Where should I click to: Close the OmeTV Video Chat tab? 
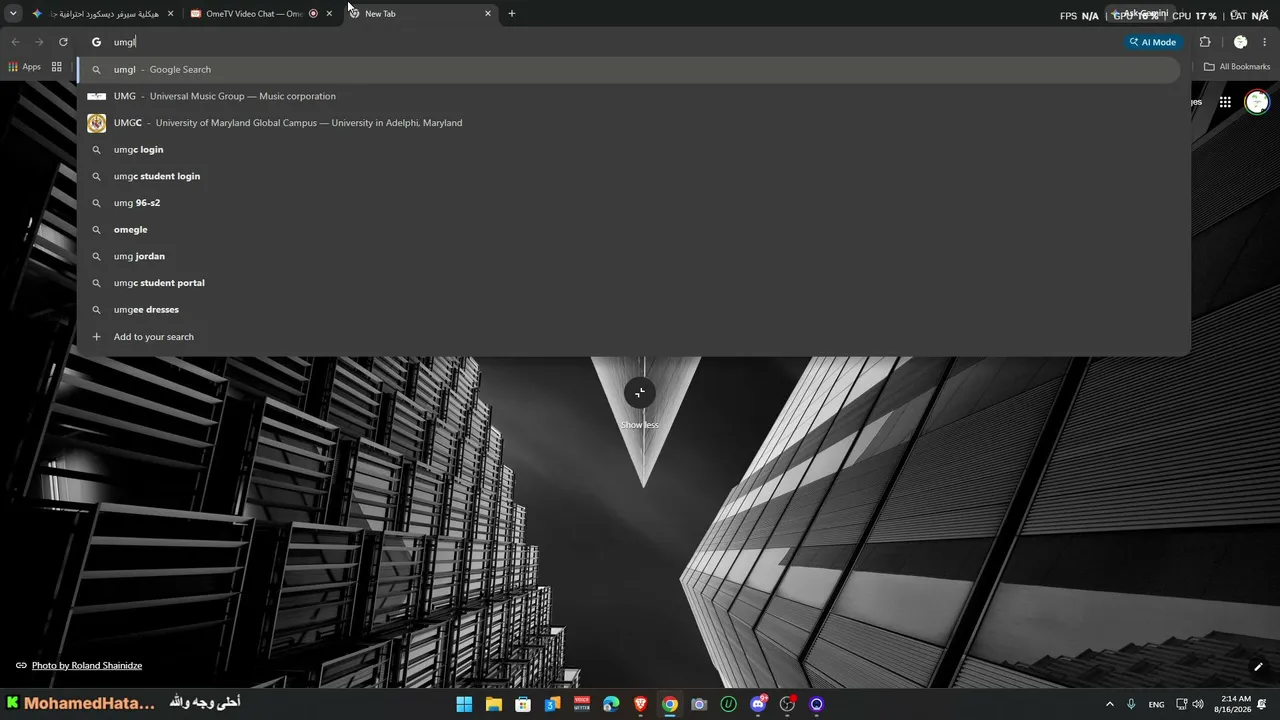pos(329,14)
